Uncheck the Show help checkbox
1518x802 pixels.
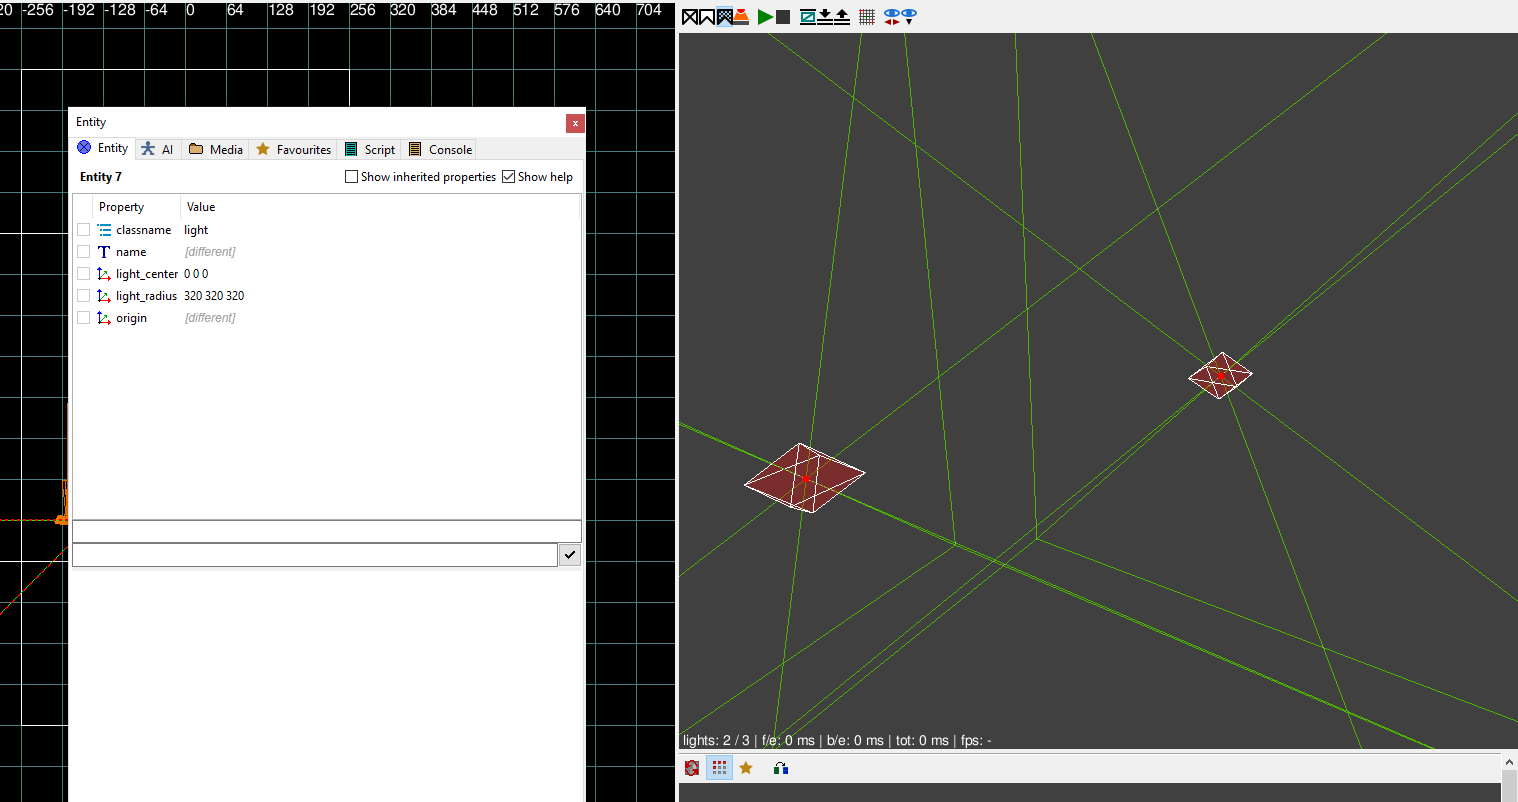[x=509, y=177]
